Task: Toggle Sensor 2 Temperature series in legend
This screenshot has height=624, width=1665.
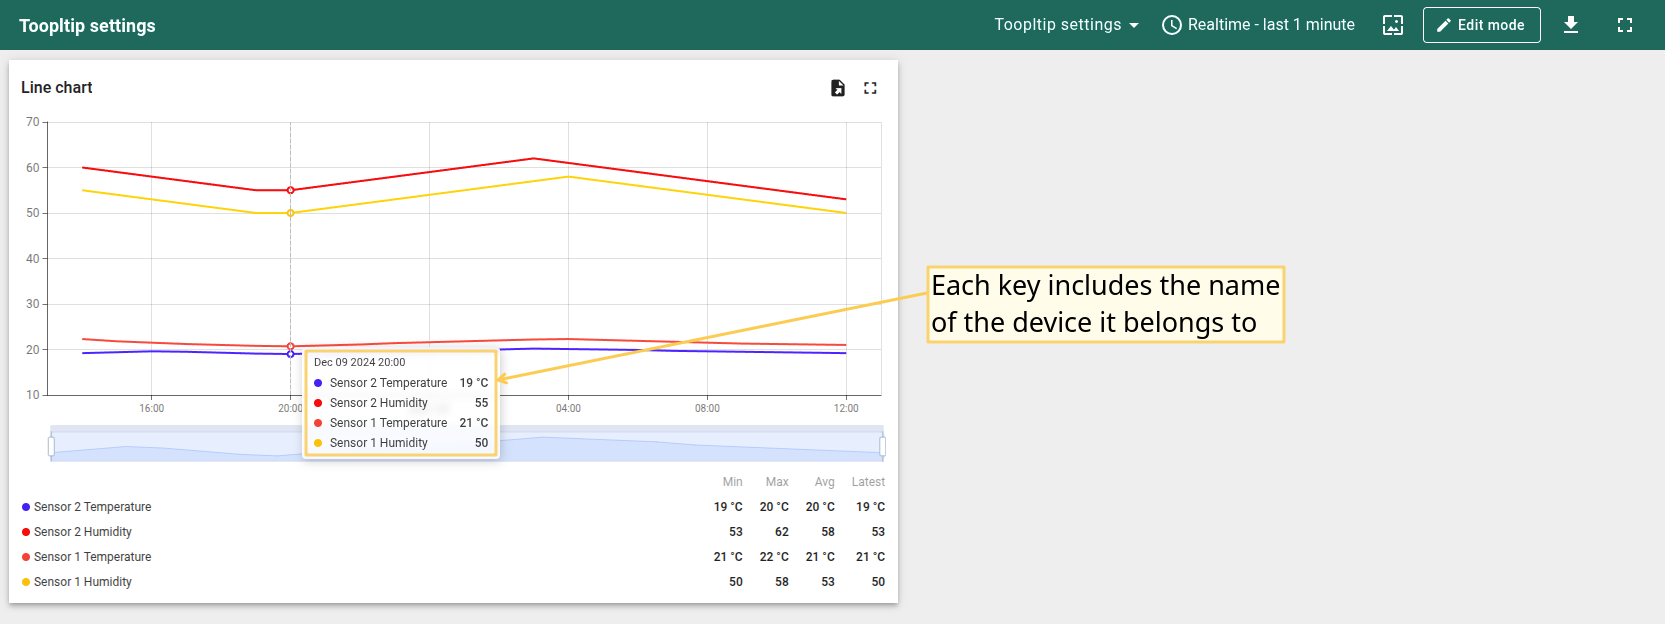Action: 92,507
